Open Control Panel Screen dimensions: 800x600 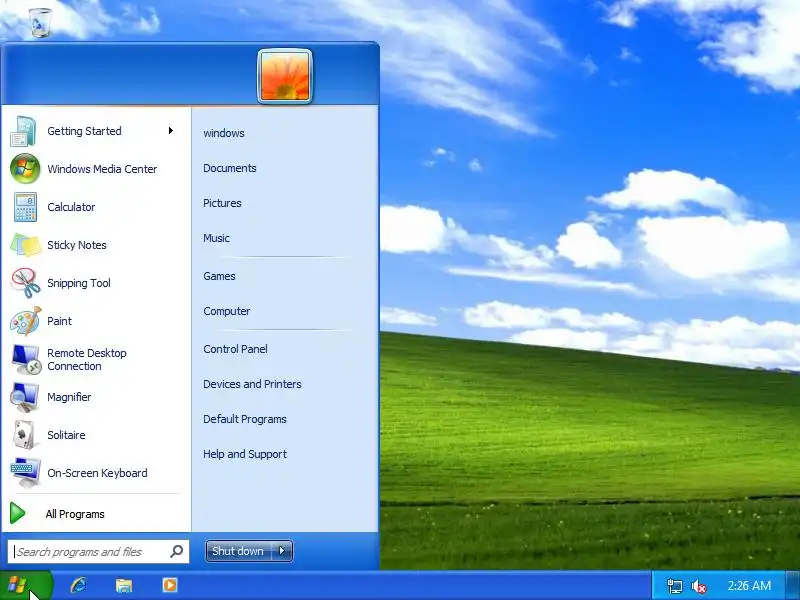[235, 349]
